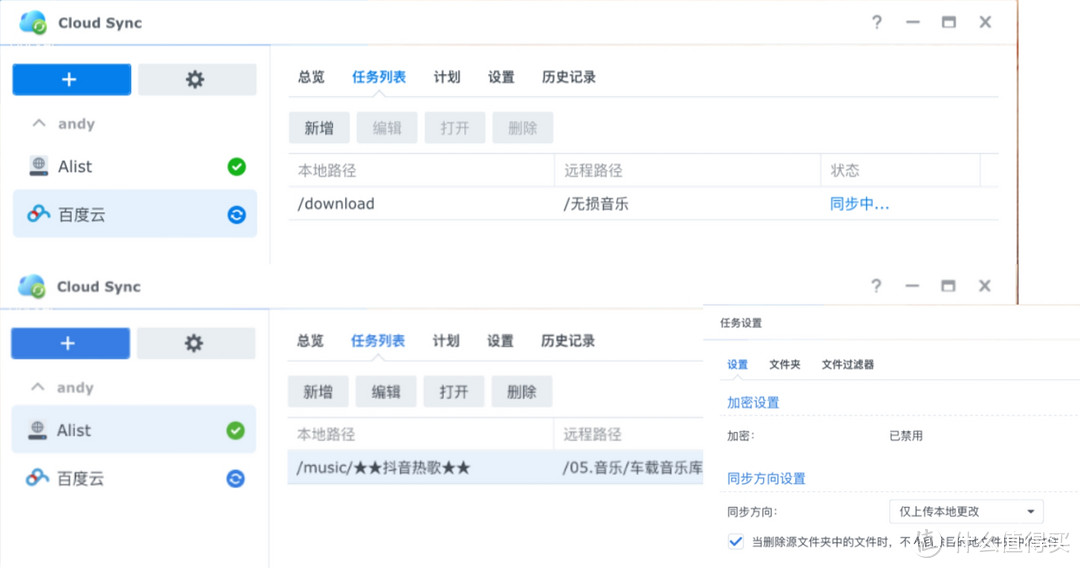Open the gear settings beside the highlighted 百度云 connection
Screen dimensions: 1080x568
[x=196, y=80]
